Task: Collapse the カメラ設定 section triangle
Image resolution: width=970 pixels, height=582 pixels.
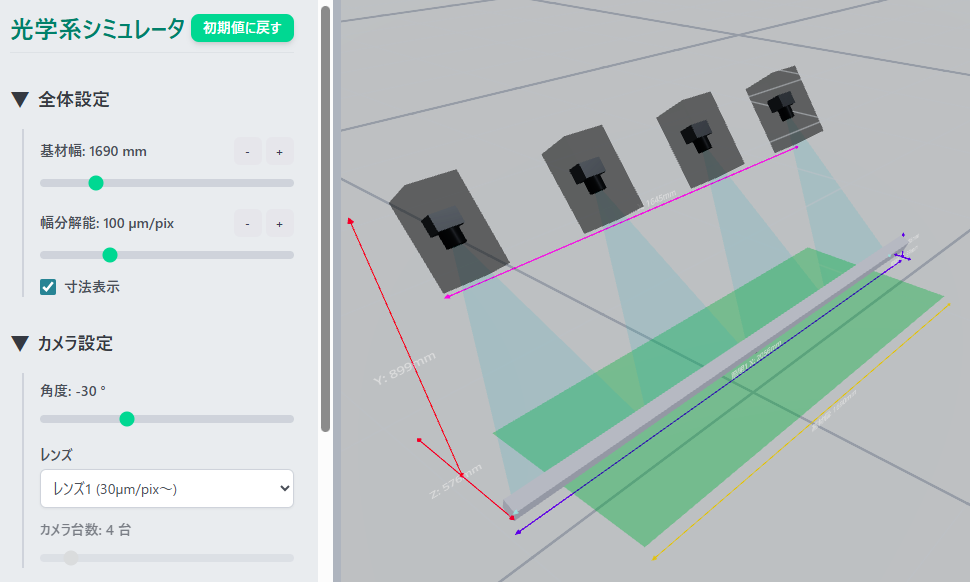Action: [20, 344]
